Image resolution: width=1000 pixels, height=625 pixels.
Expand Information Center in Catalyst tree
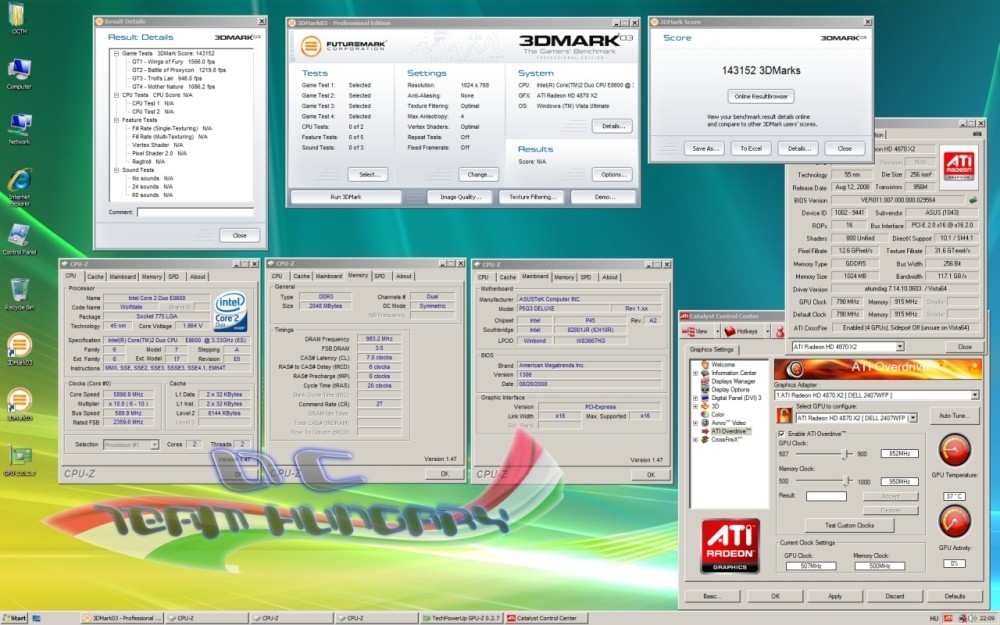tap(695, 373)
